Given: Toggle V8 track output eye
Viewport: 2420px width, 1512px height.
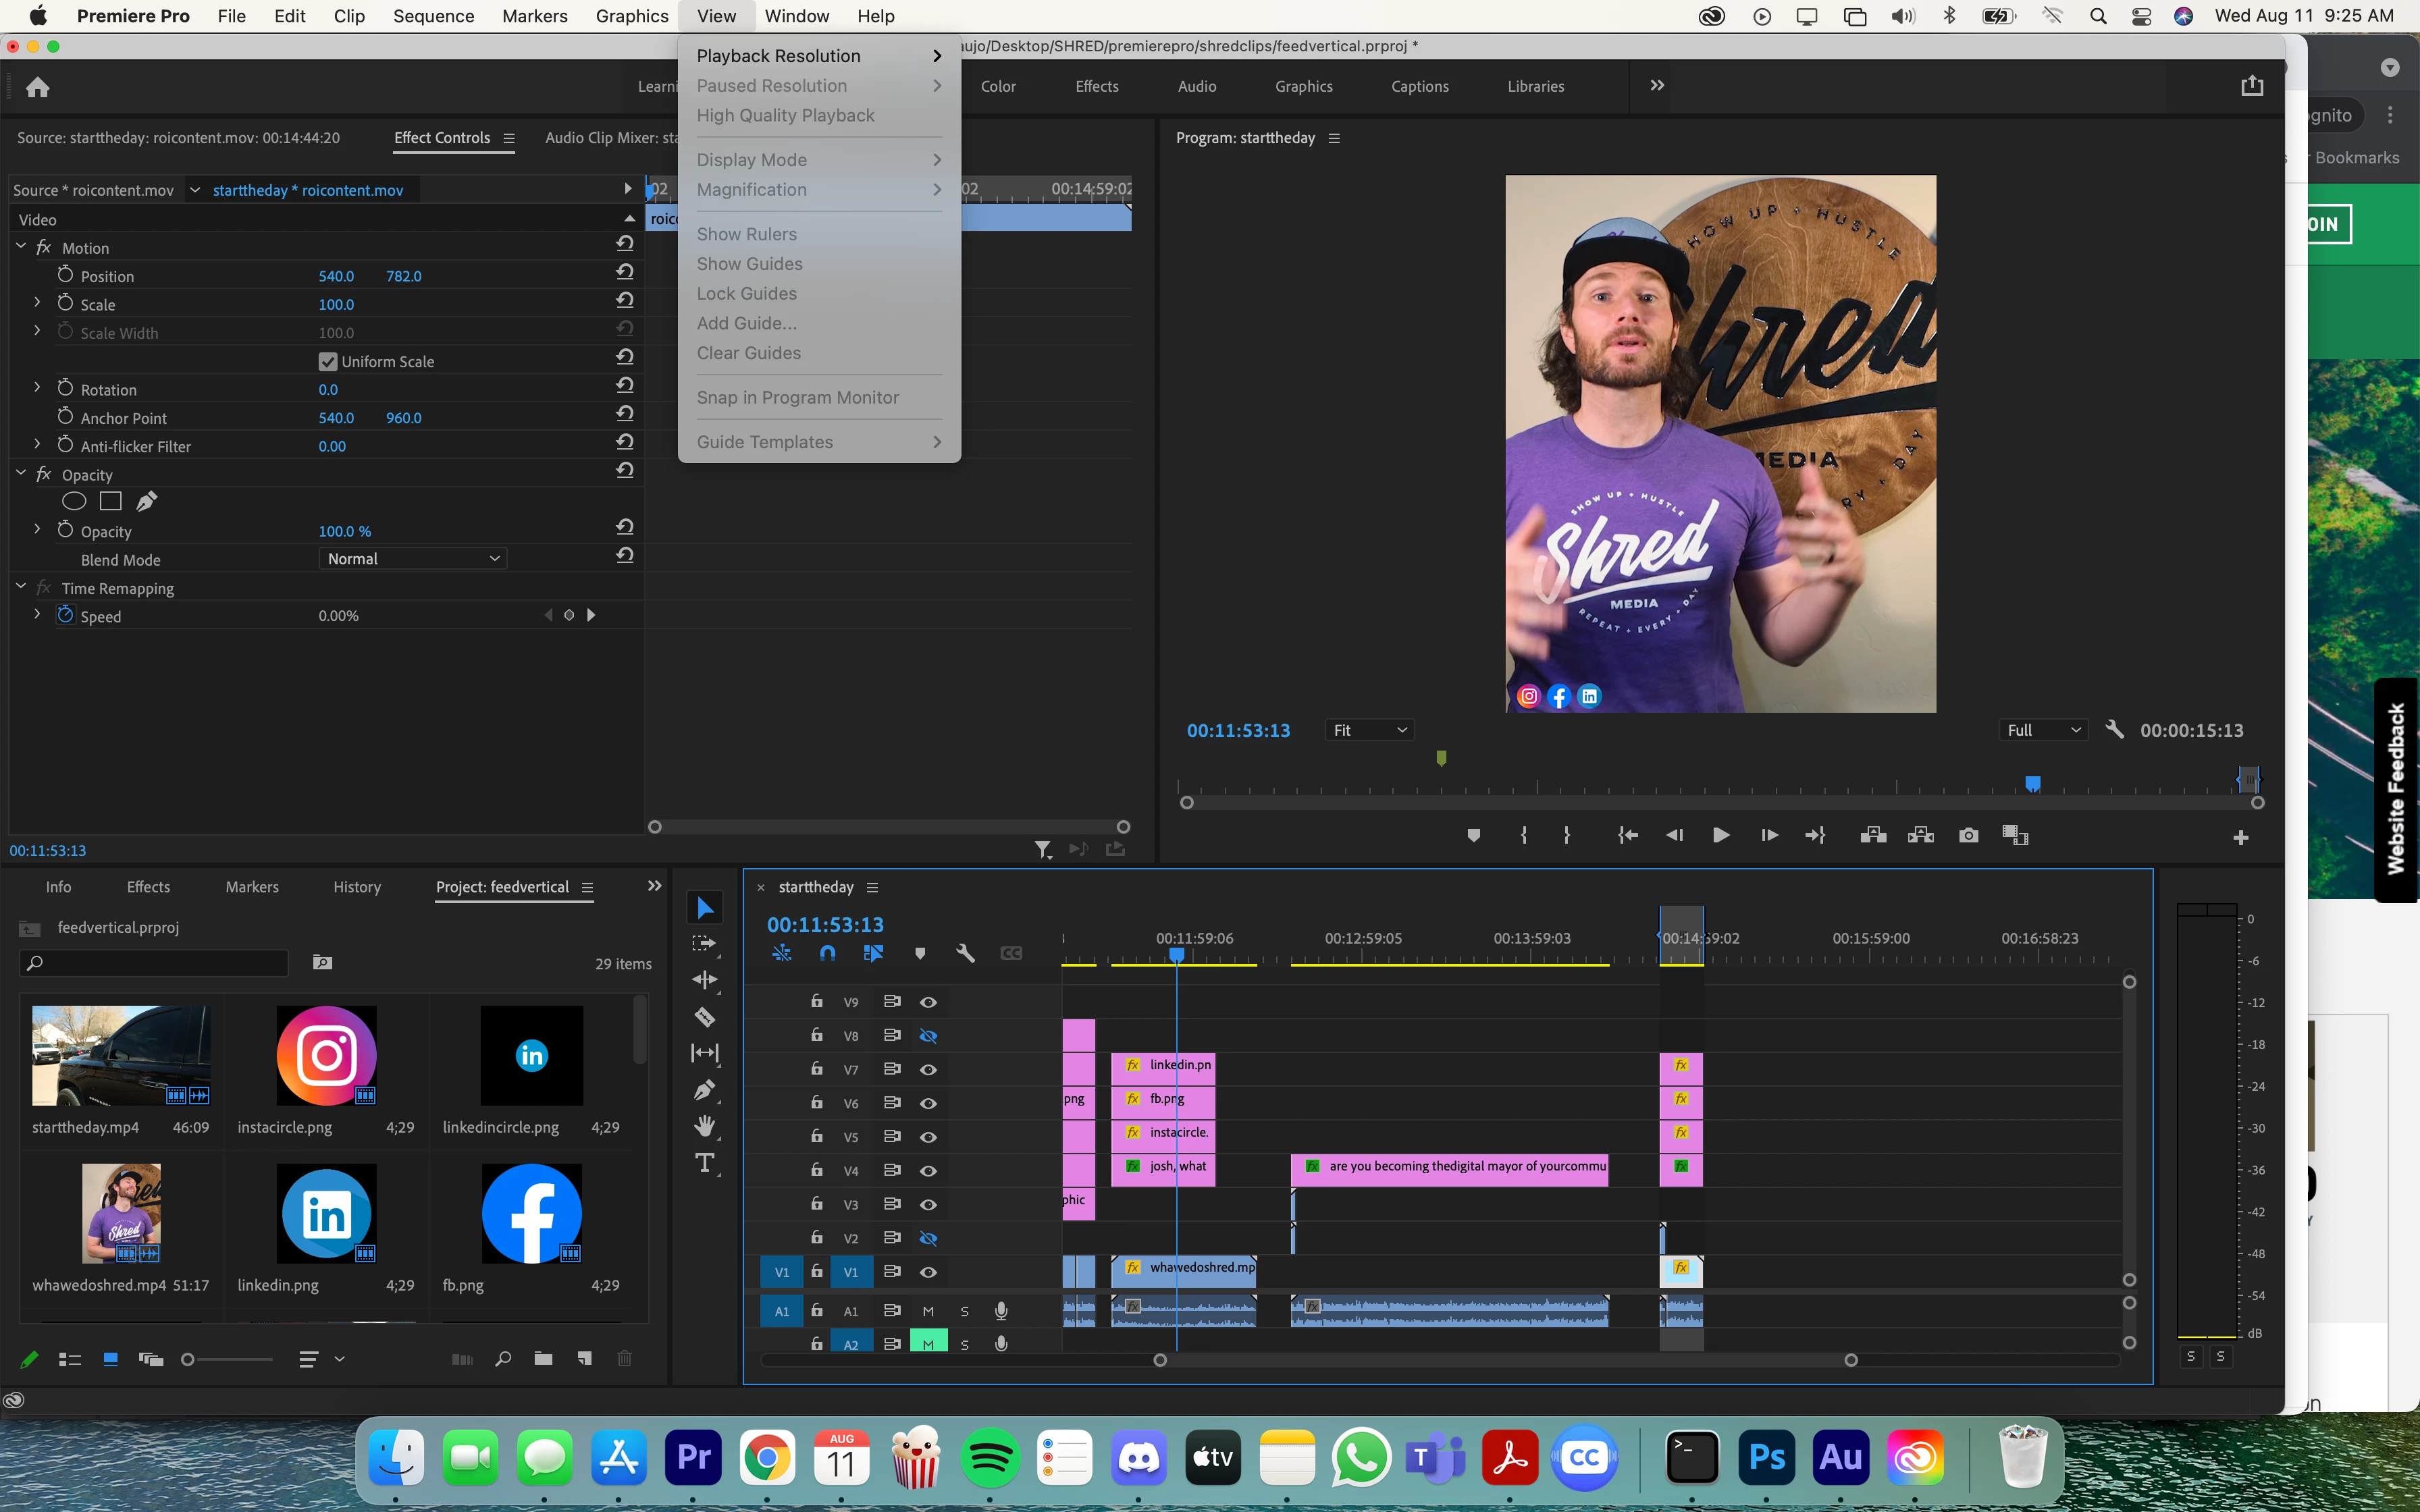Looking at the screenshot, I should pyautogui.click(x=928, y=1036).
